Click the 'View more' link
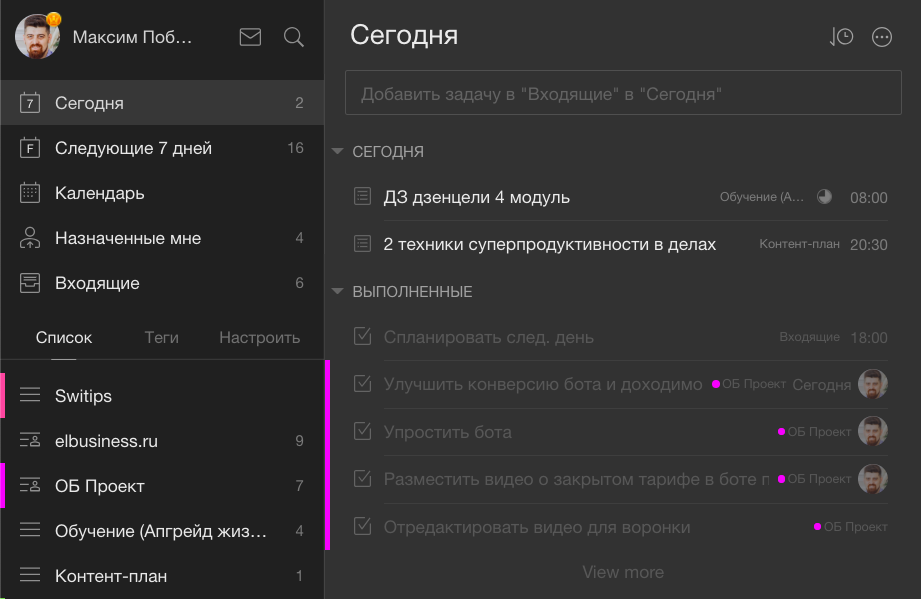The width and height of the screenshot is (921, 599). pos(623,572)
